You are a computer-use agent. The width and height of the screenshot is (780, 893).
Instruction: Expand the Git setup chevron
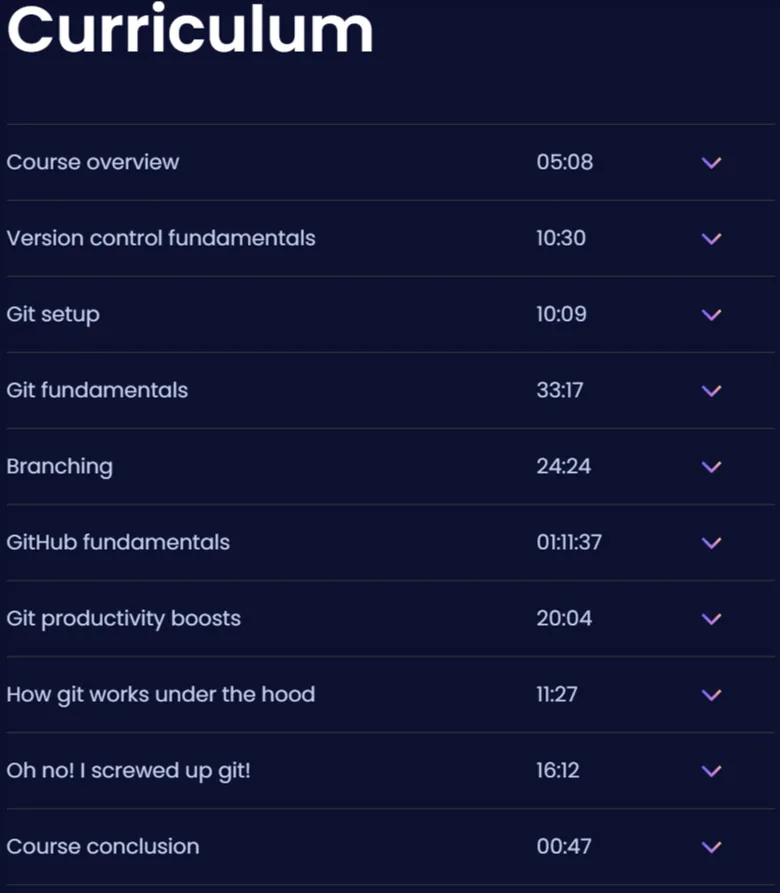click(x=711, y=315)
